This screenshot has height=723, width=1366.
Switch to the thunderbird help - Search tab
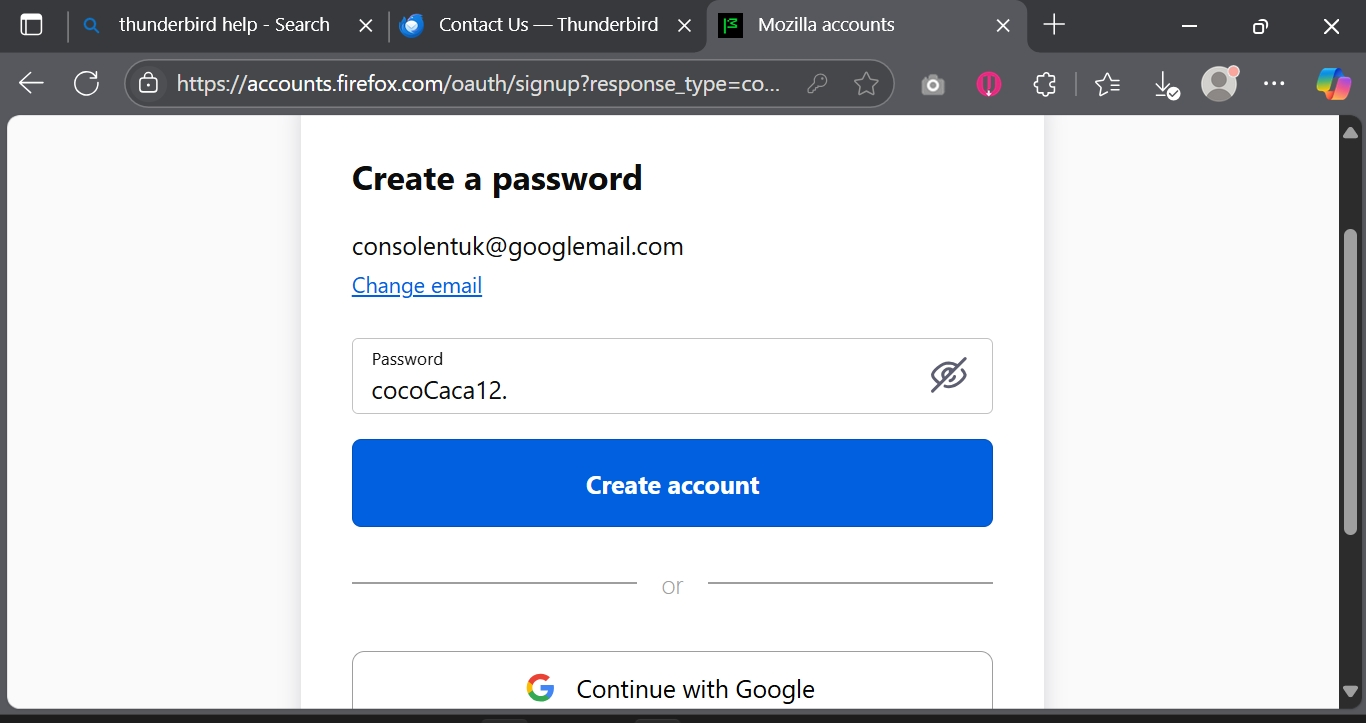(224, 25)
